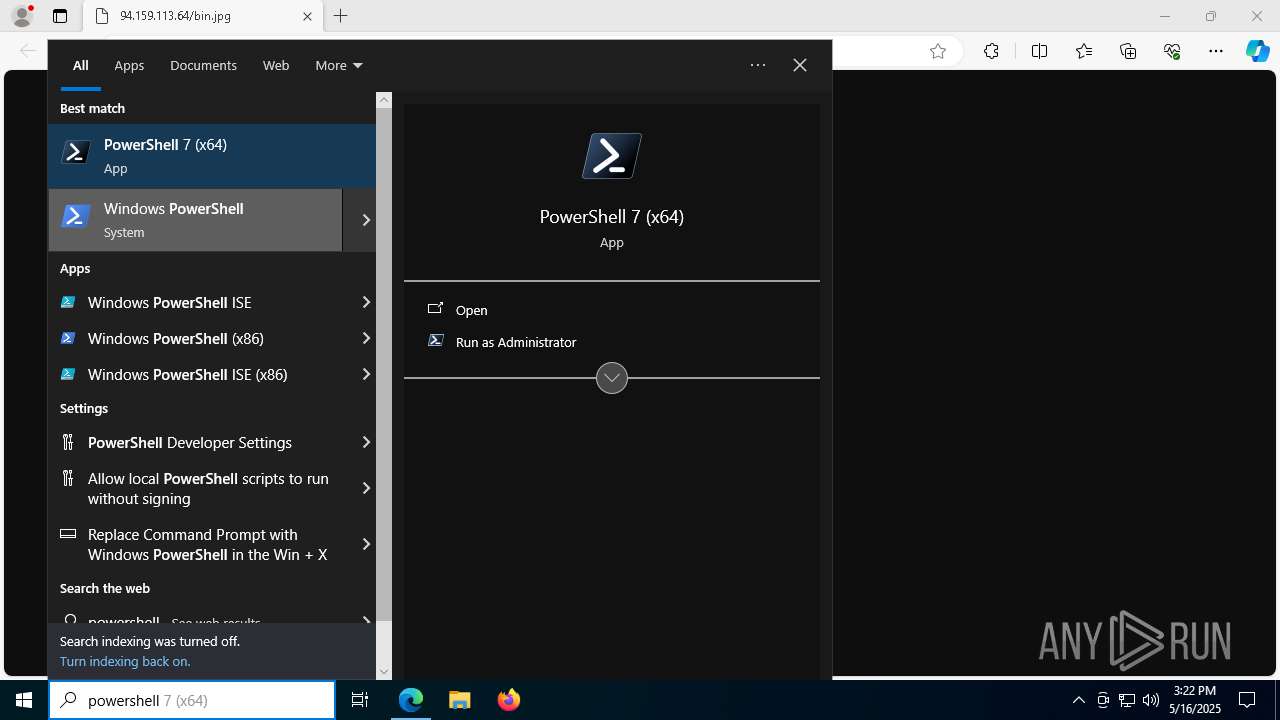Show hidden system tray icons
Screen dimensions: 1280x720
[1078, 700]
